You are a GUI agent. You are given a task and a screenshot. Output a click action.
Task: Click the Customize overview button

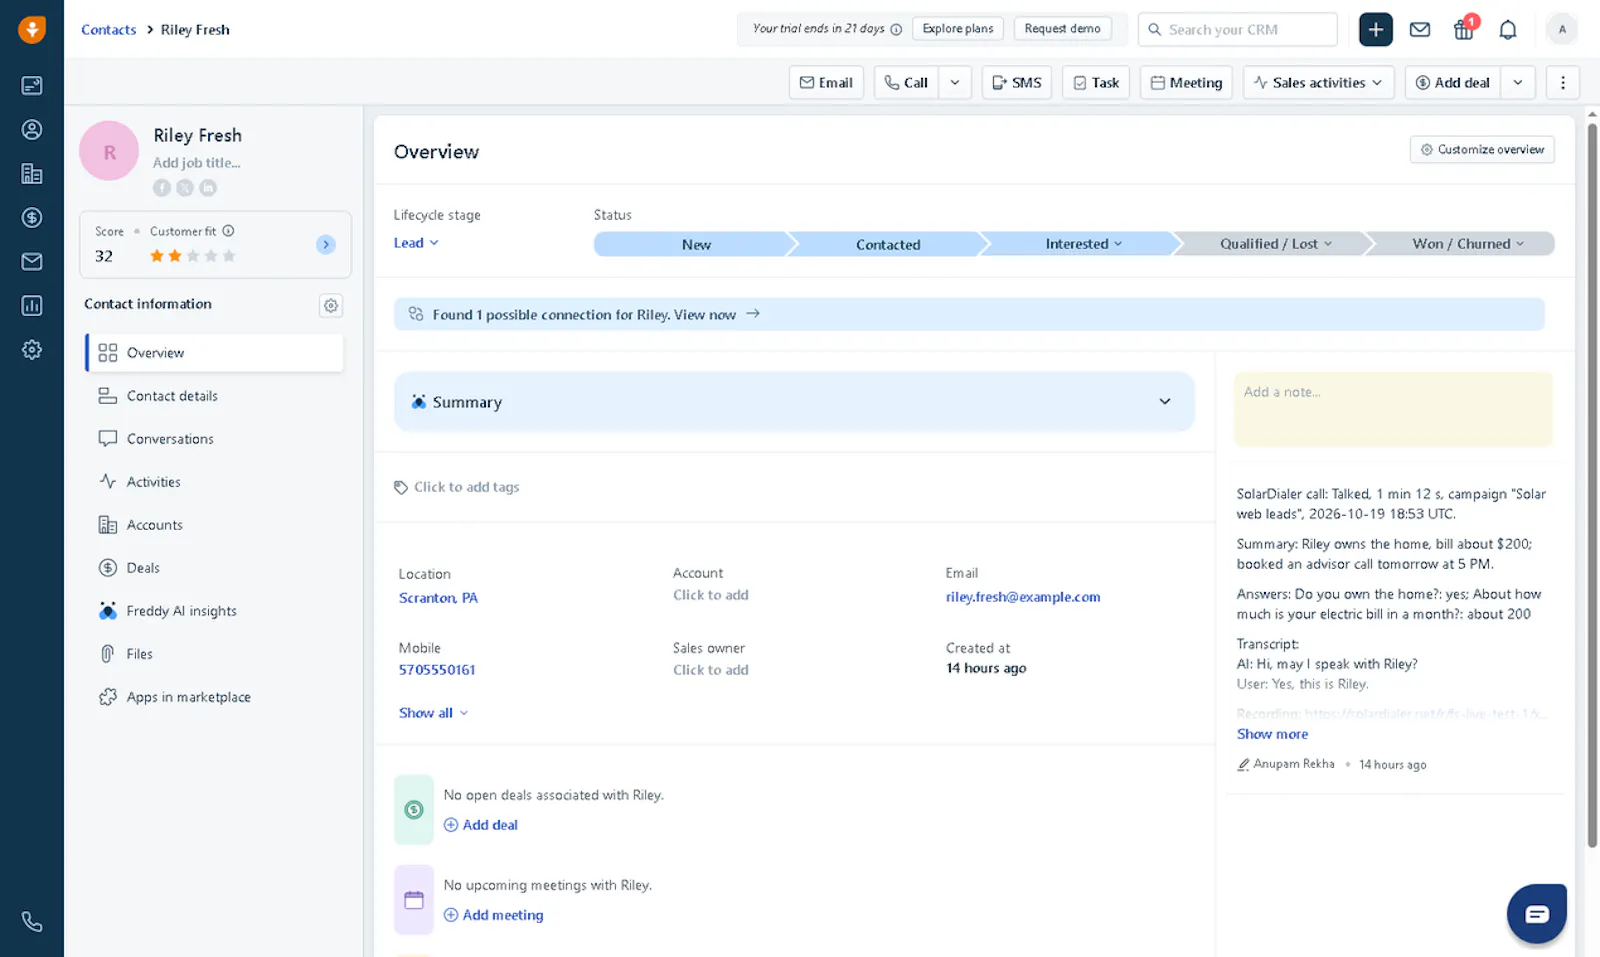[x=1482, y=150]
